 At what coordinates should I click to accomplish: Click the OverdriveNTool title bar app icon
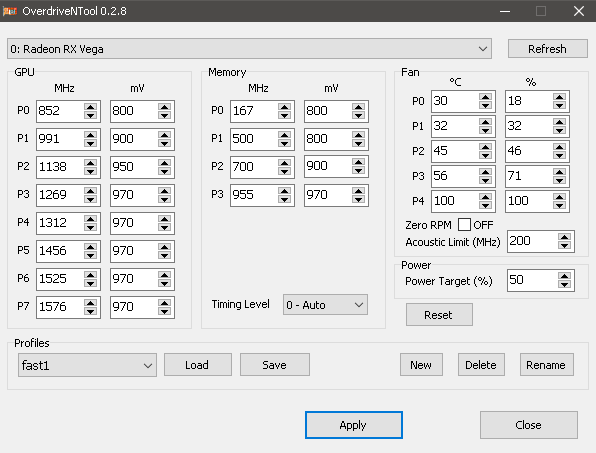[x=10, y=11]
